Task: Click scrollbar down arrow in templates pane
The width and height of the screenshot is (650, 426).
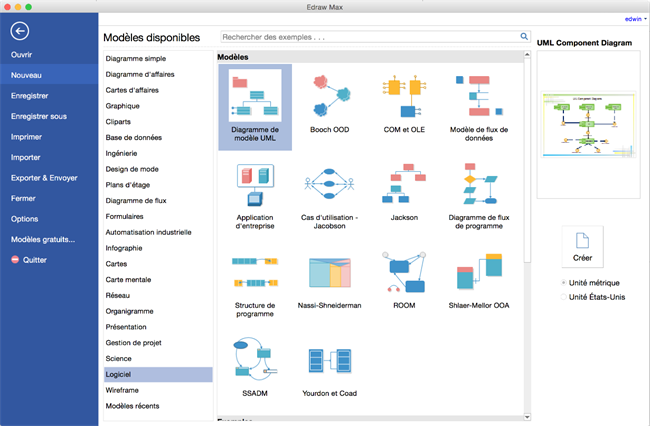Action: tap(527, 417)
